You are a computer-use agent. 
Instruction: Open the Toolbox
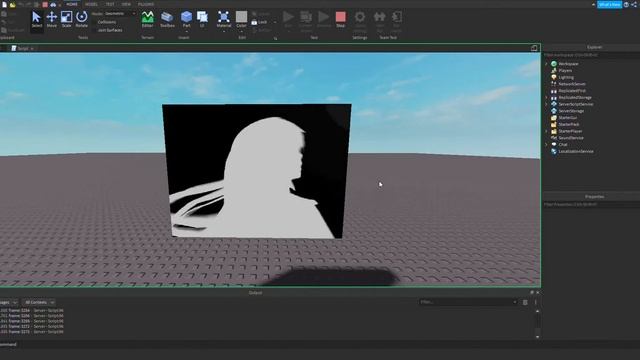pyautogui.click(x=167, y=19)
